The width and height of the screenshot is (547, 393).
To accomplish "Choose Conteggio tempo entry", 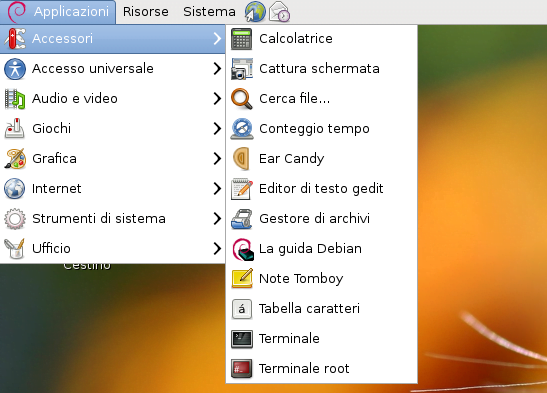I will coord(322,128).
